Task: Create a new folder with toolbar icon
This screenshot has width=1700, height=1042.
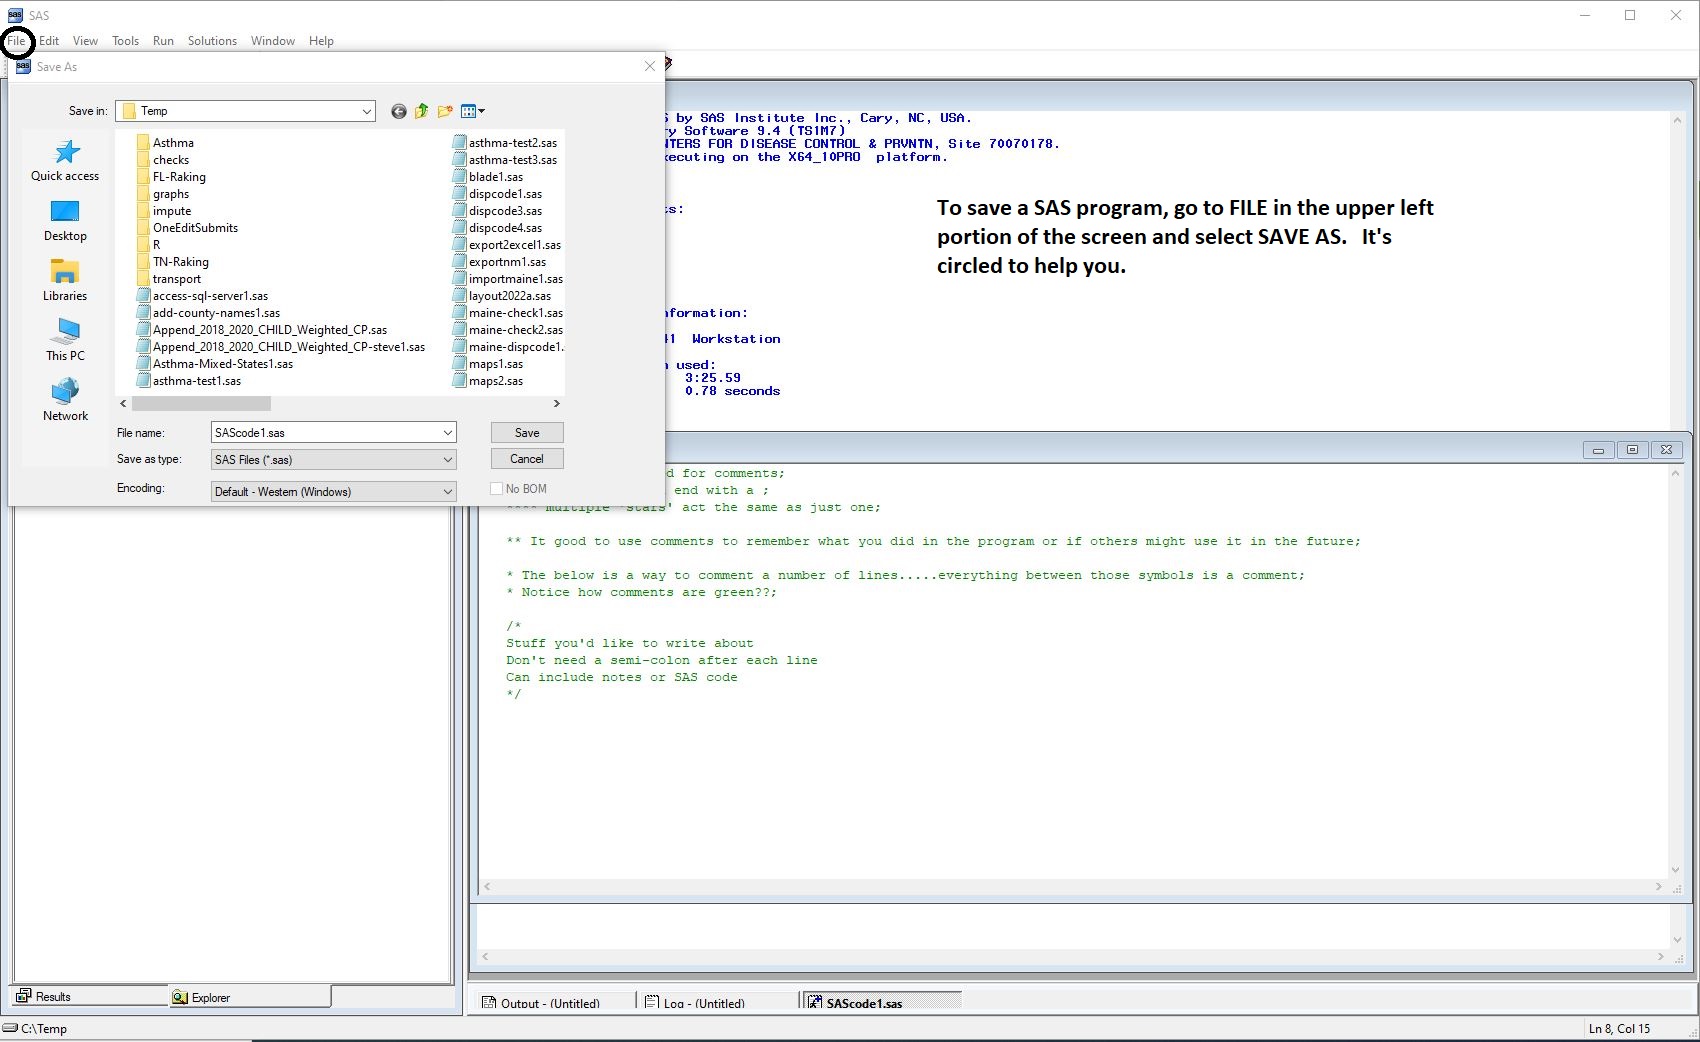Action: pyautogui.click(x=445, y=111)
